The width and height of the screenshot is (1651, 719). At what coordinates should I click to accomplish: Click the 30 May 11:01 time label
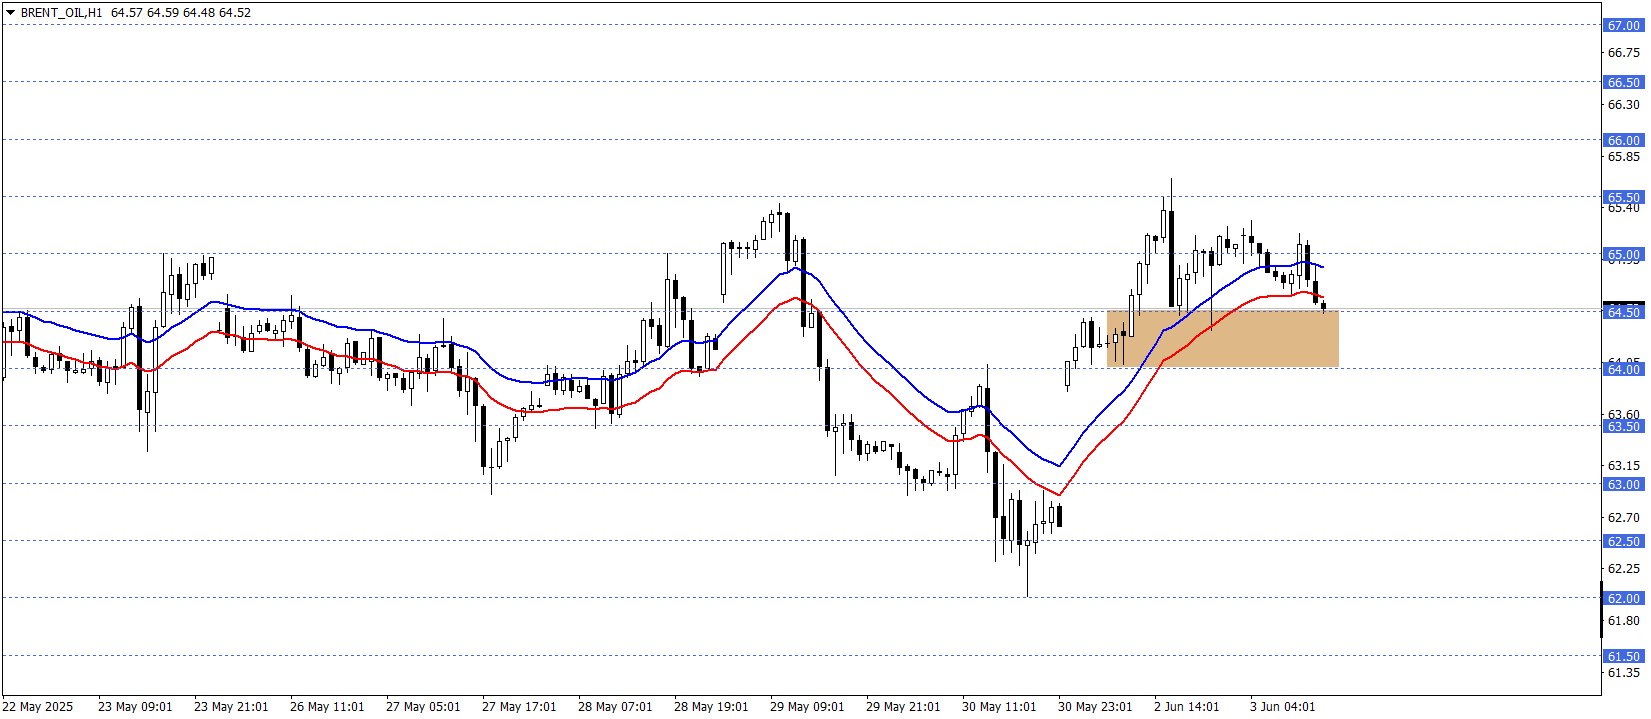click(x=999, y=707)
